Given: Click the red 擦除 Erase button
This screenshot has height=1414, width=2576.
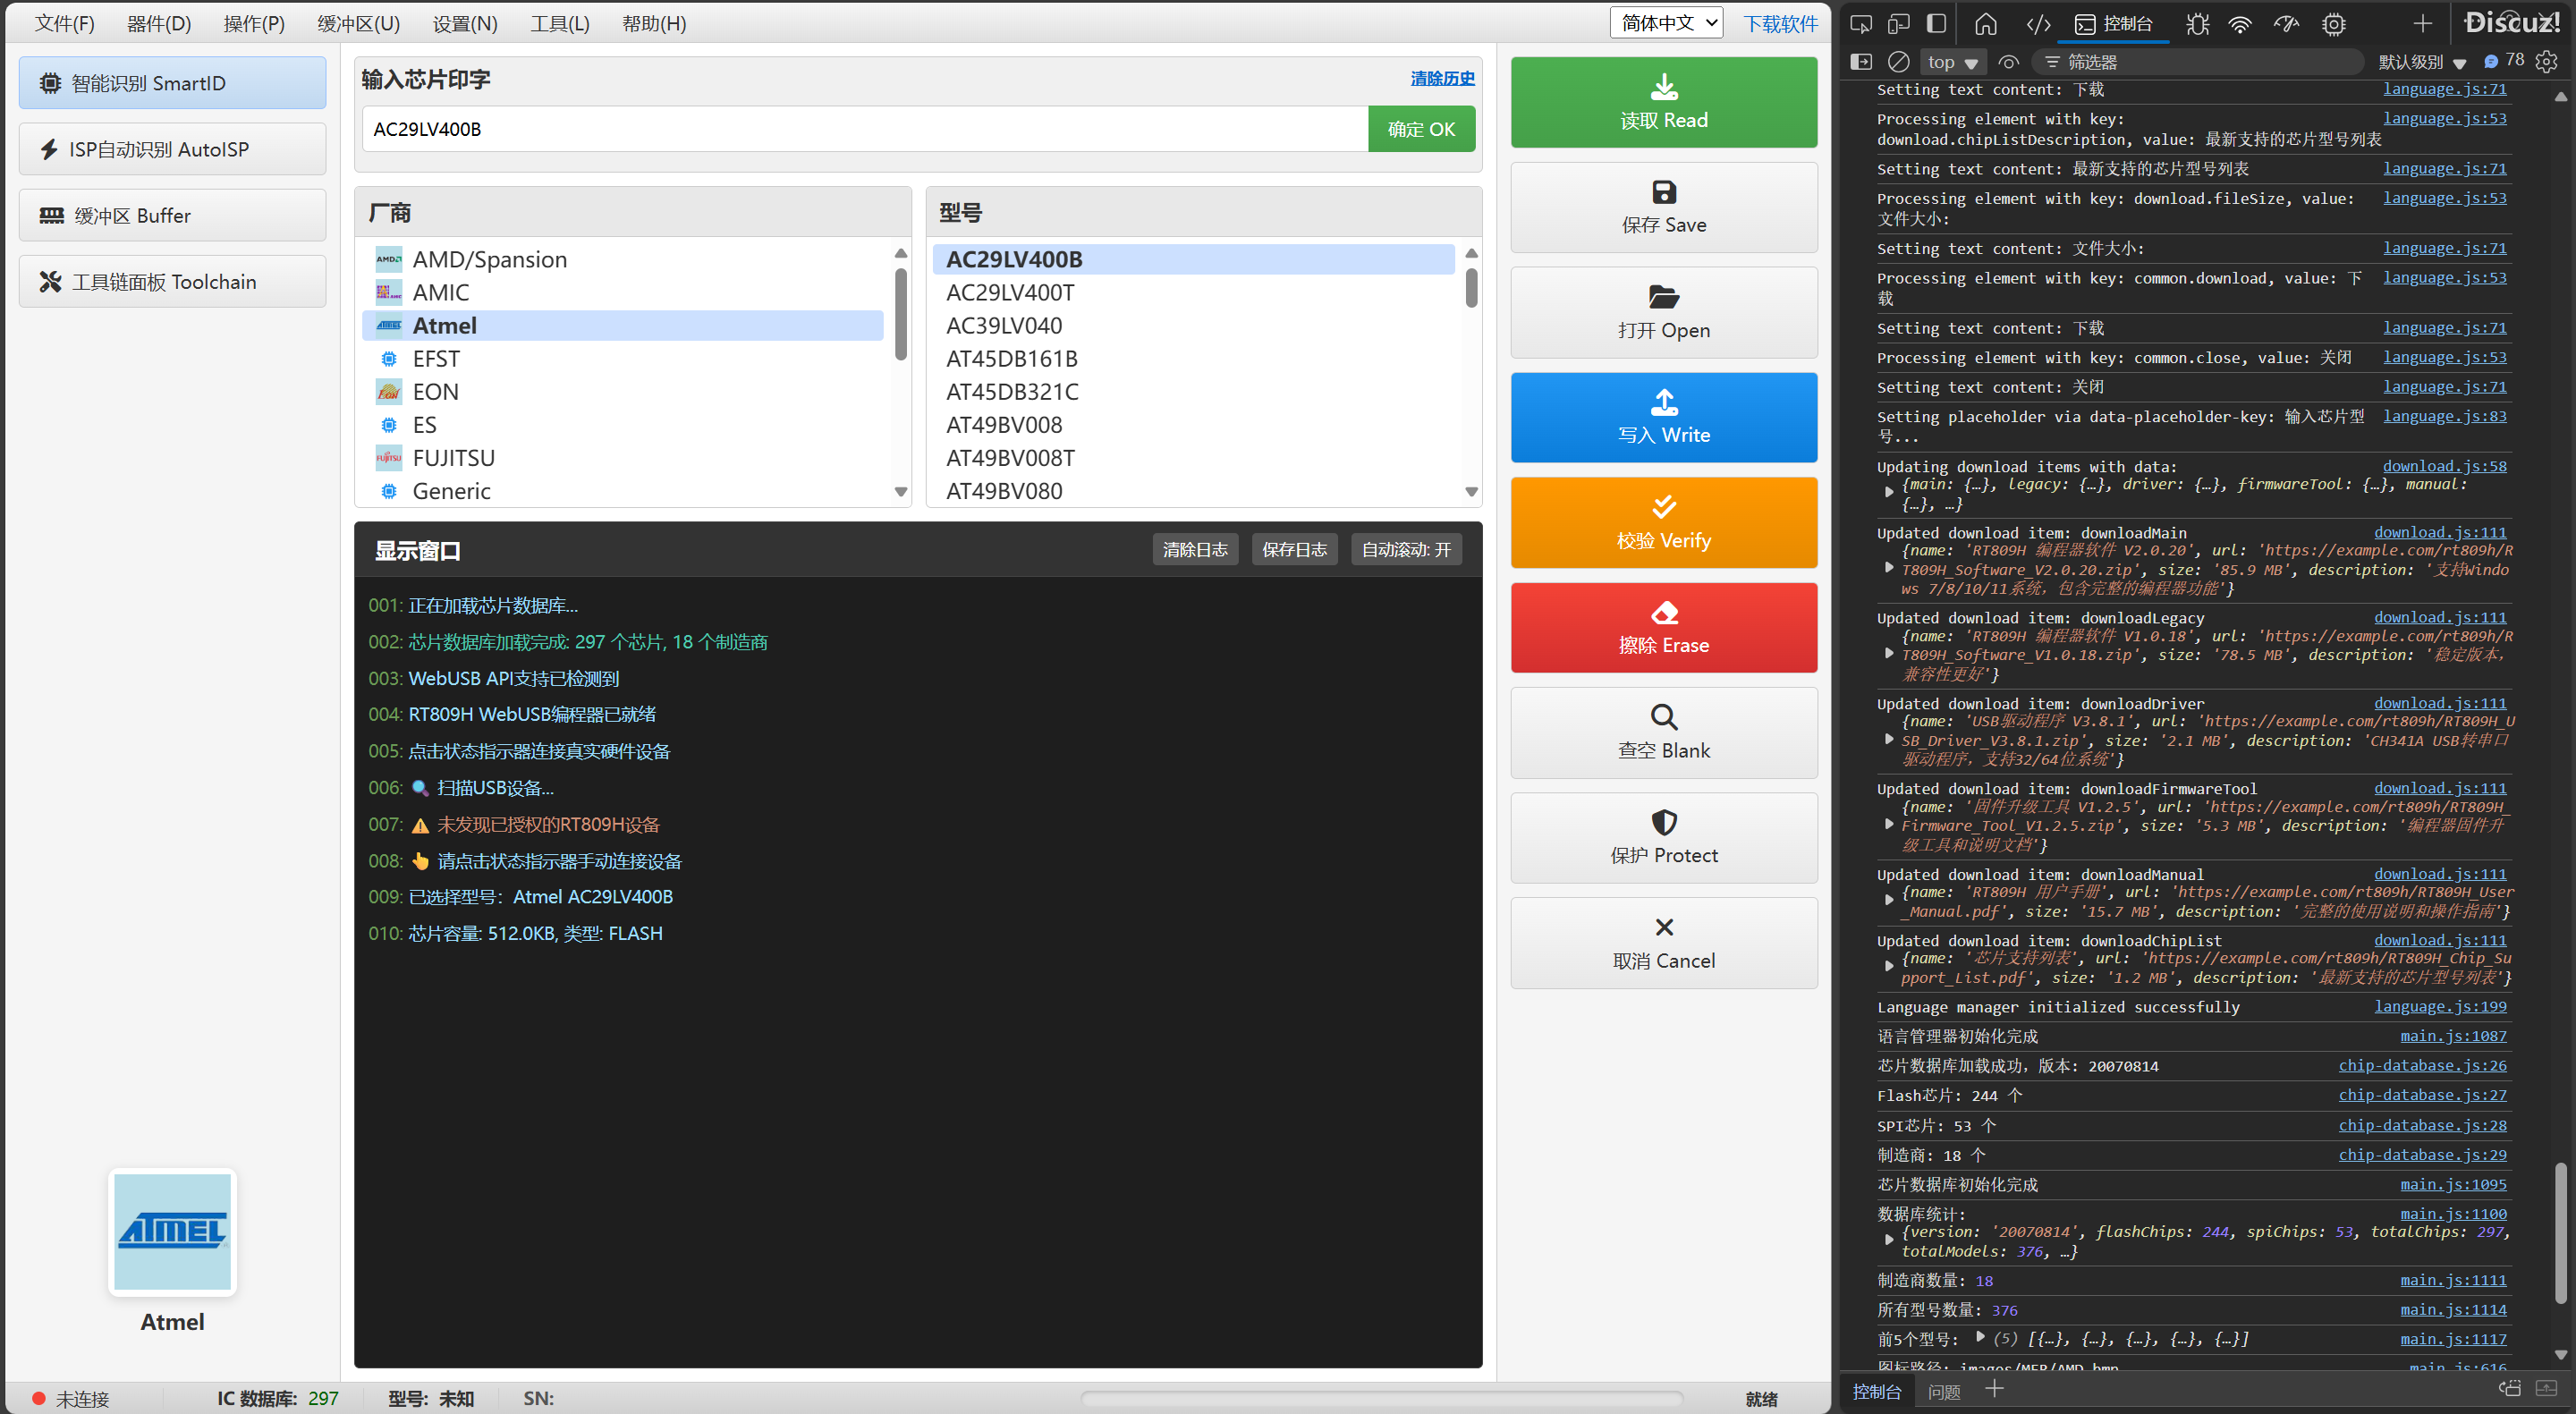Looking at the screenshot, I should click(x=1663, y=627).
